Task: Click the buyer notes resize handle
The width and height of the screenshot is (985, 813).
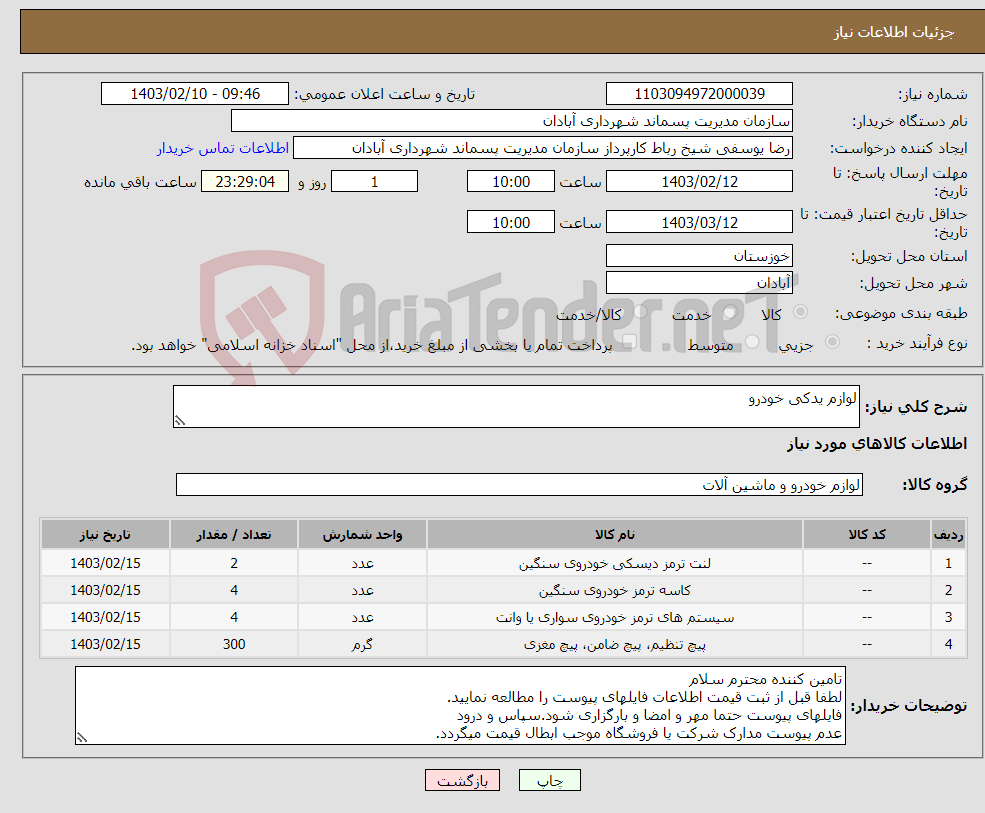Action: (82, 738)
